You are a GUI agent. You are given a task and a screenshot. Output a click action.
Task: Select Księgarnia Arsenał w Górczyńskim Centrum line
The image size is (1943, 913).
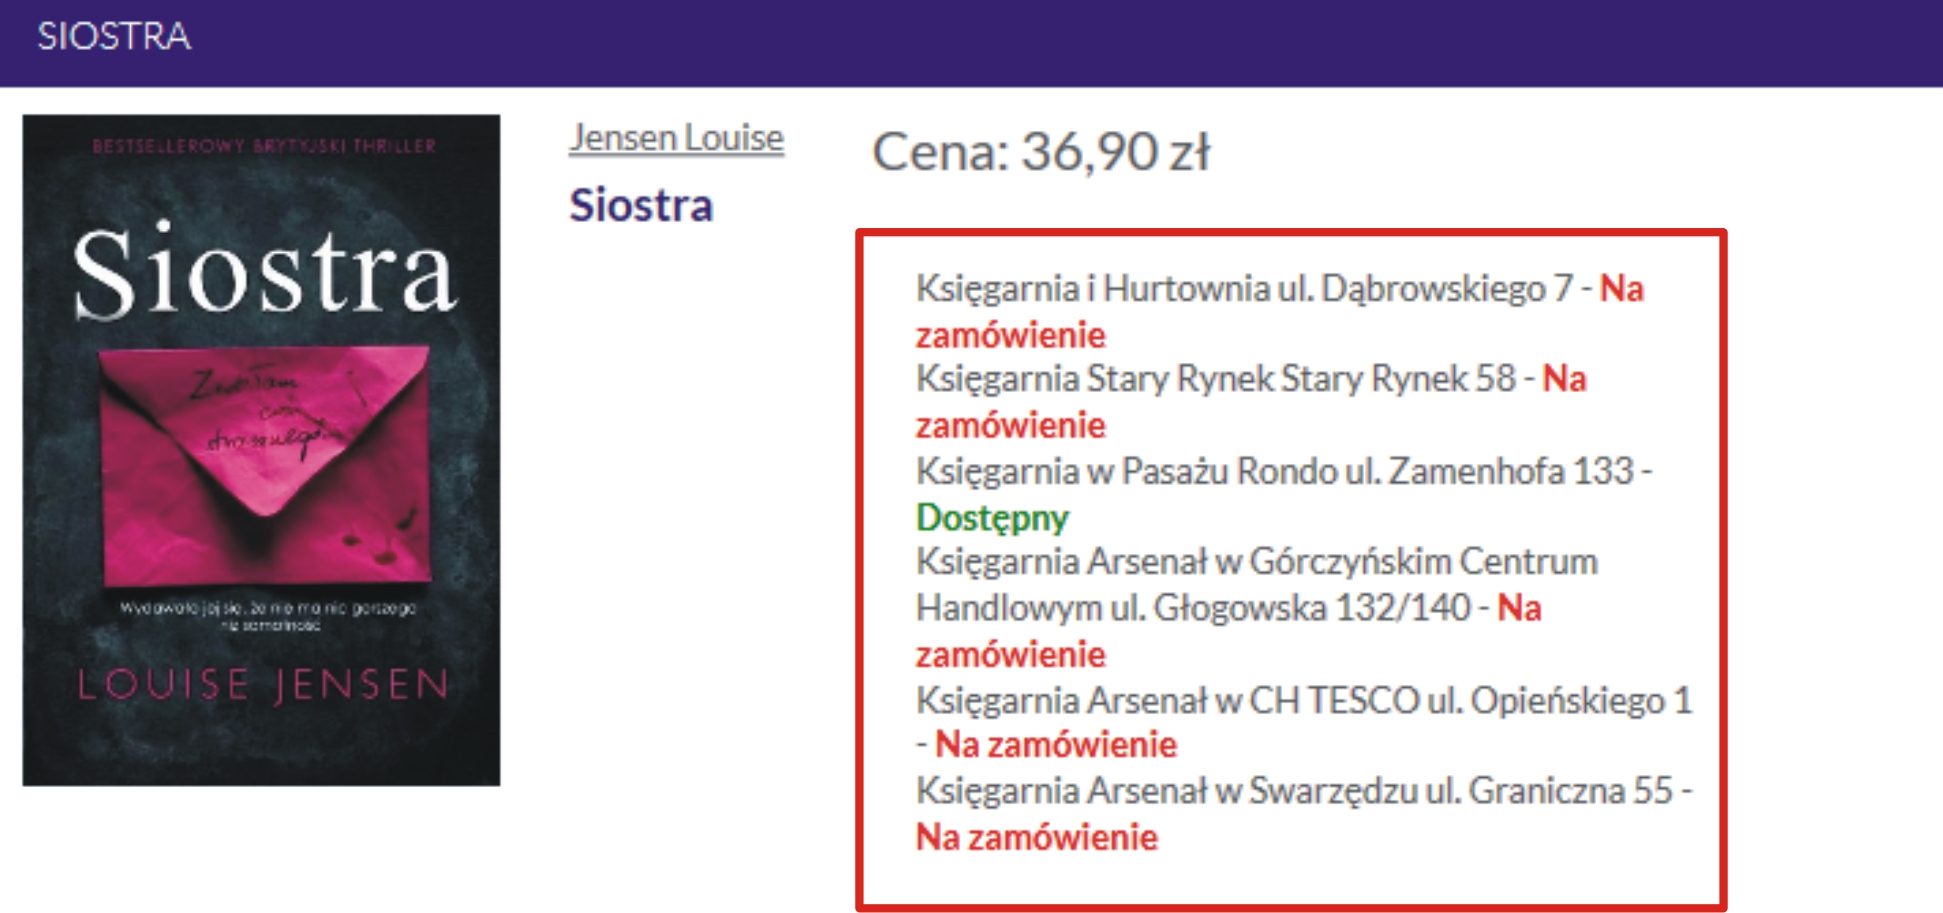click(1256, 562)
